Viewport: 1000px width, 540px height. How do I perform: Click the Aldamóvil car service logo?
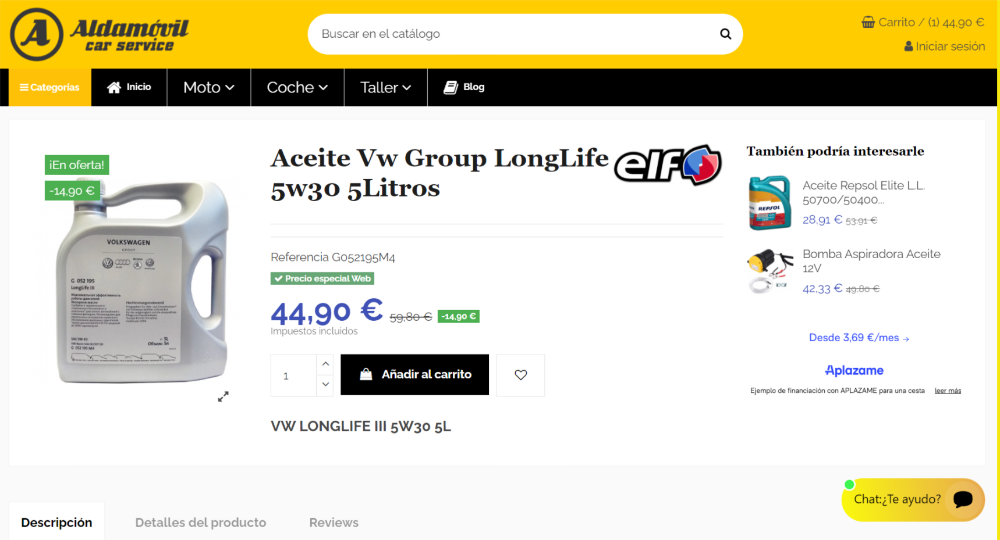(x=99, y=34)
